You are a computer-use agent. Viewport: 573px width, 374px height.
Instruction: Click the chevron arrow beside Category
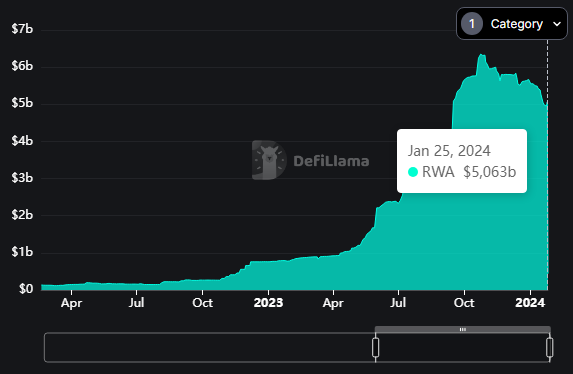click(557, 24)
